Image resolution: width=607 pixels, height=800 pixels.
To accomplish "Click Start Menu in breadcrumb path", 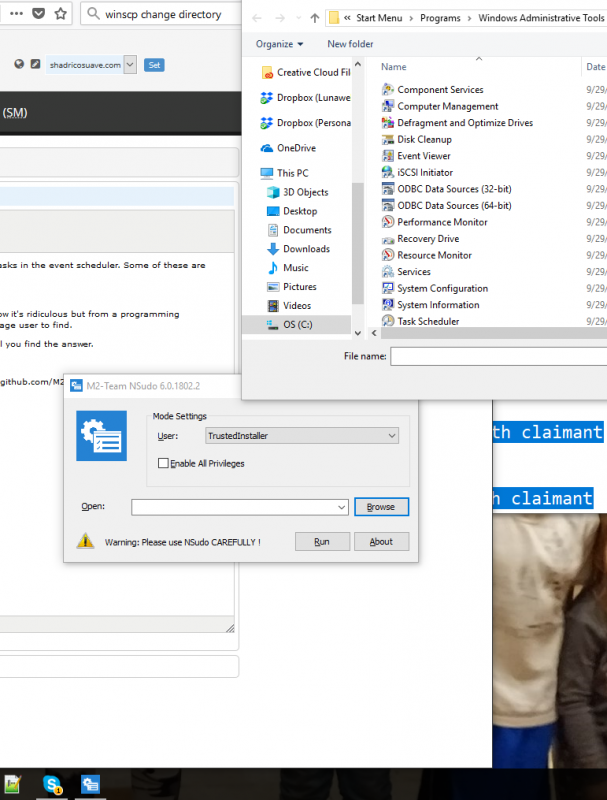I will tap(379, 18).
